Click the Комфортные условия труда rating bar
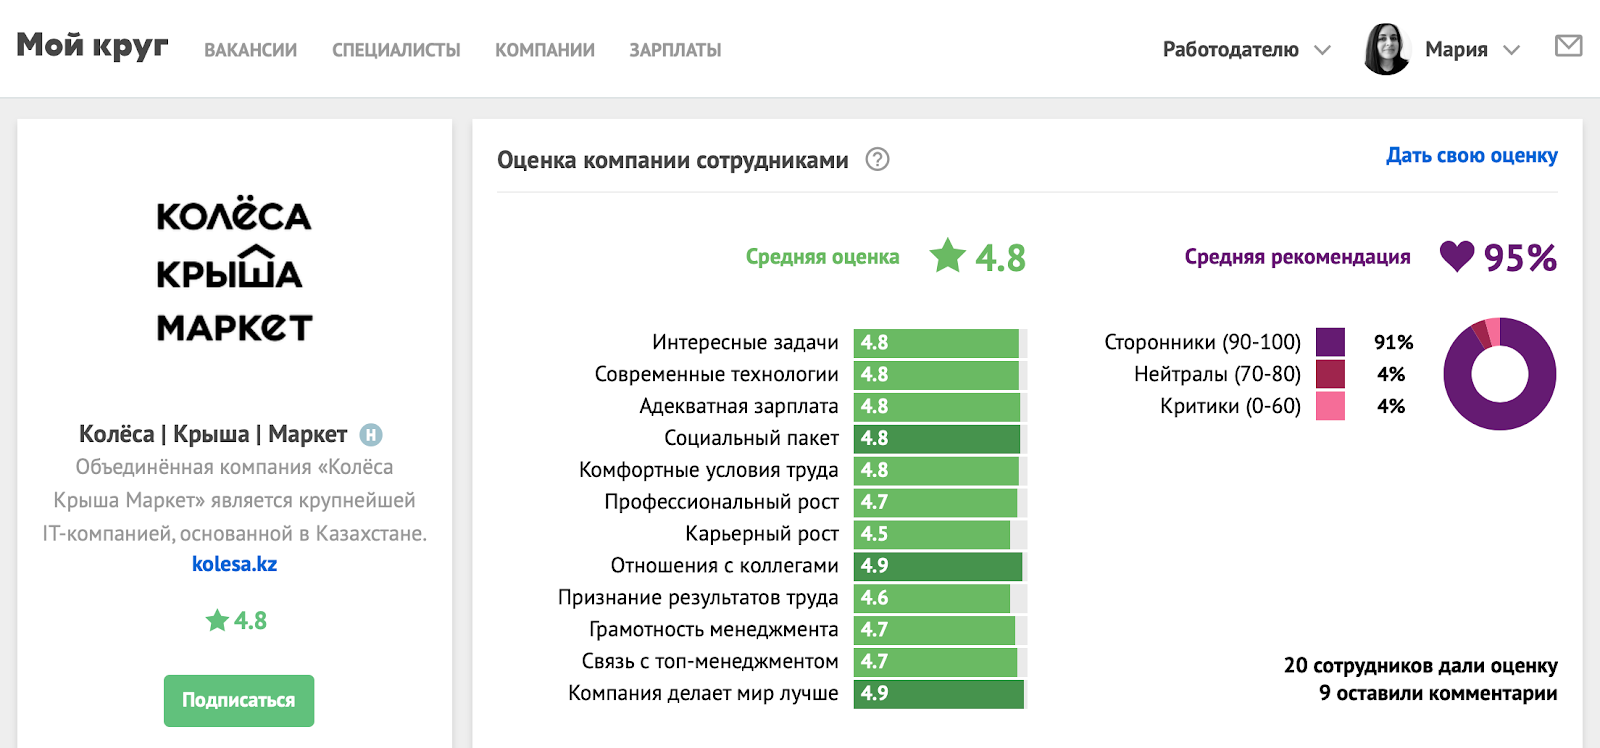This screenshot has height=748, width=1600. coord(940,470)
